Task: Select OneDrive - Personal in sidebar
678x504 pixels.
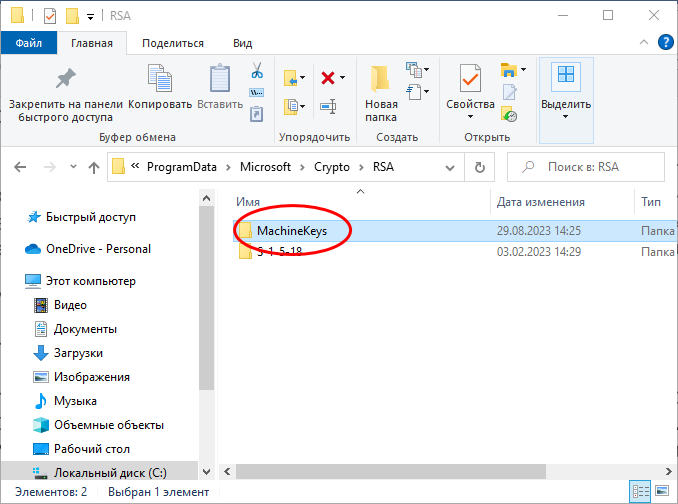Action: tap(98, 249)
